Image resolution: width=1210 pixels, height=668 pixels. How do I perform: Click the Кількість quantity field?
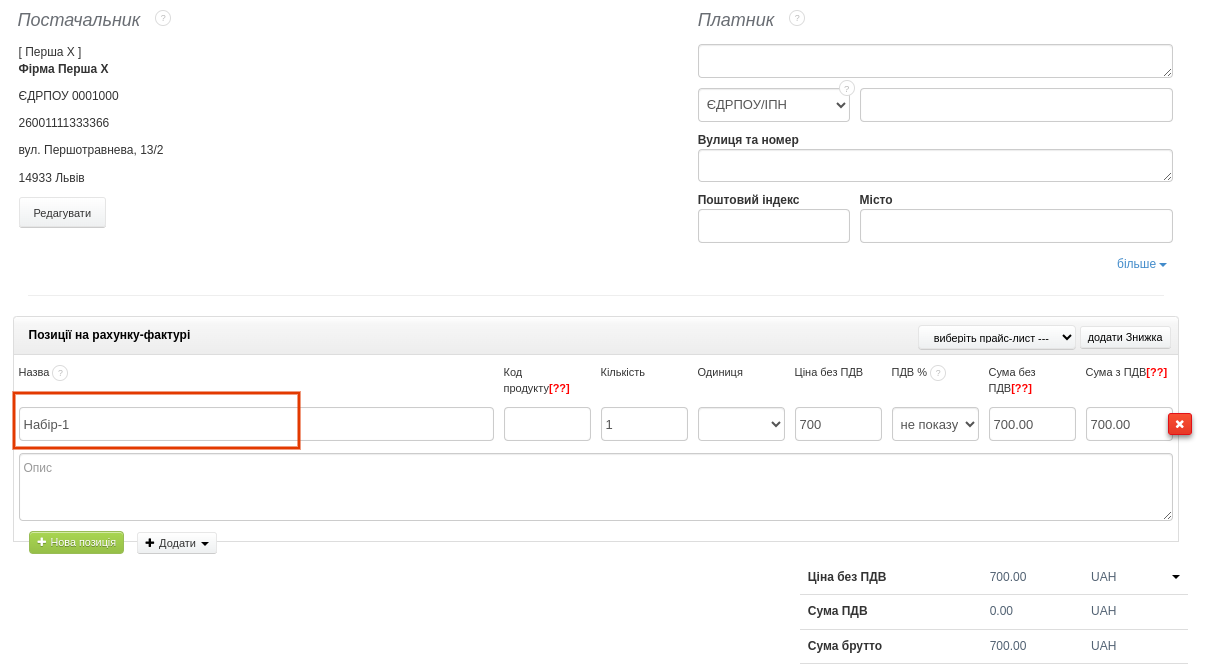click(644, 424)
